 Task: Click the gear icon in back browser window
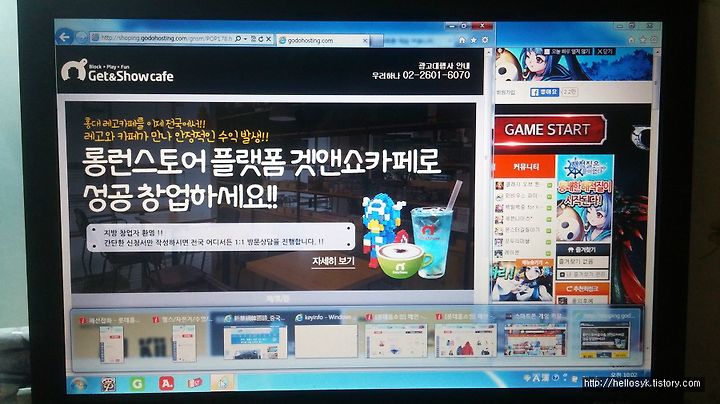654,40
